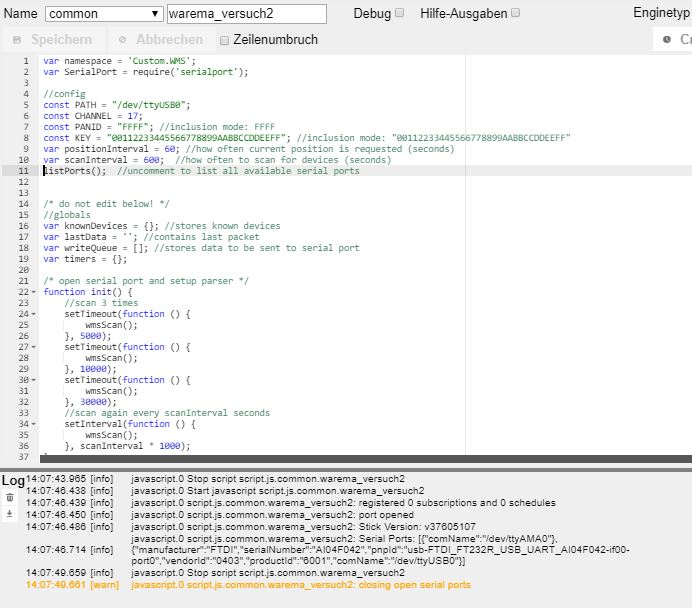Download the log with the arrow icon
692x608 pixels.
[x=10, y=514]
